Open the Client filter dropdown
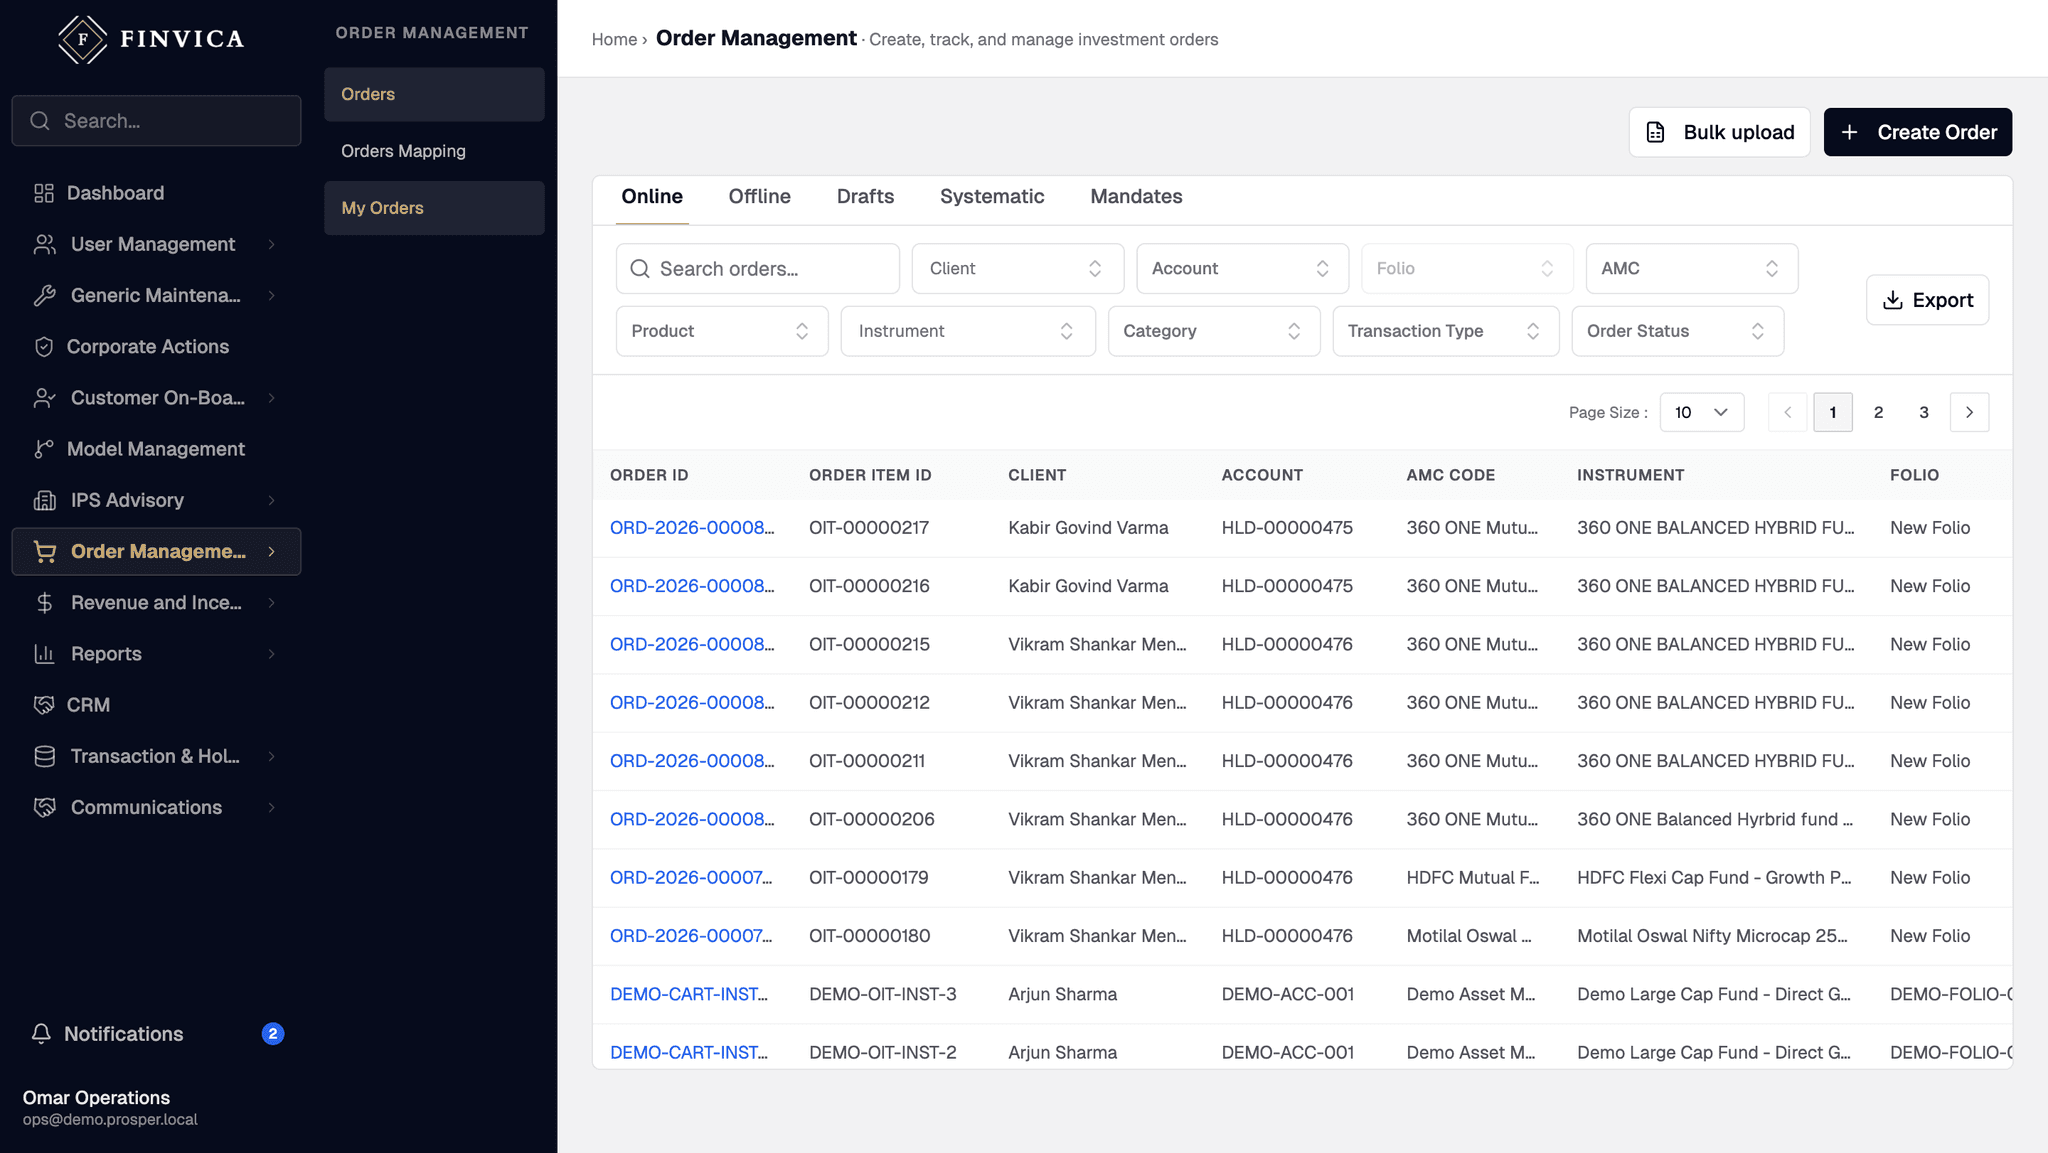The image size is (2048, 1153). pos(1018,269)
